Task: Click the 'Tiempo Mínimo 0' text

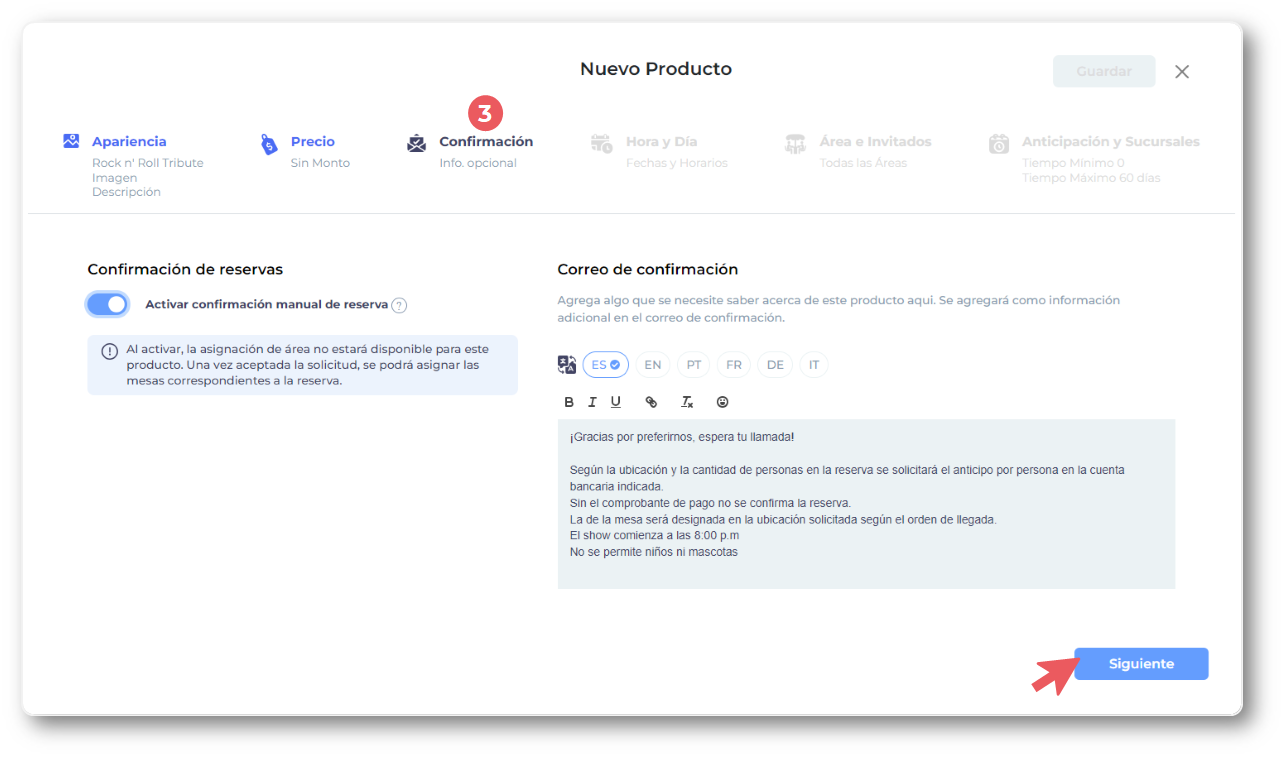Action: coord(1073,163)
